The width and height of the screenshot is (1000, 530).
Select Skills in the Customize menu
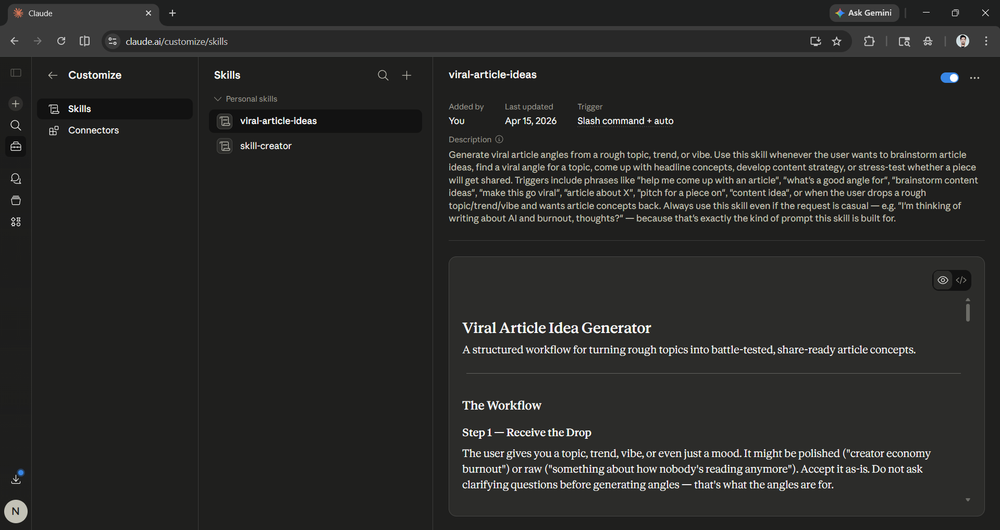point(80,109)
